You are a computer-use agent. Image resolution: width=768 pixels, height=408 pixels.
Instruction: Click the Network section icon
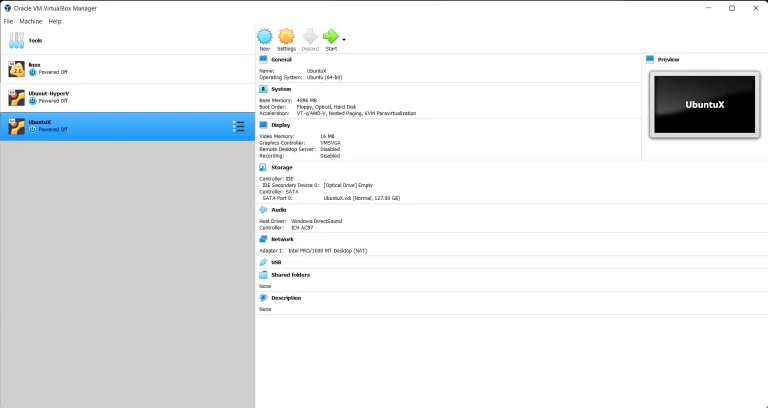[x=263, y=240]
